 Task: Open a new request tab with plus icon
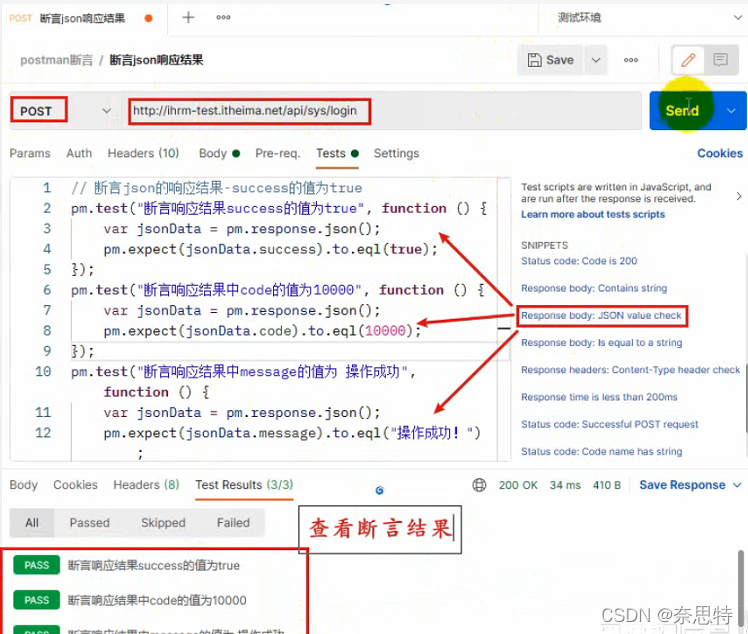188,18
